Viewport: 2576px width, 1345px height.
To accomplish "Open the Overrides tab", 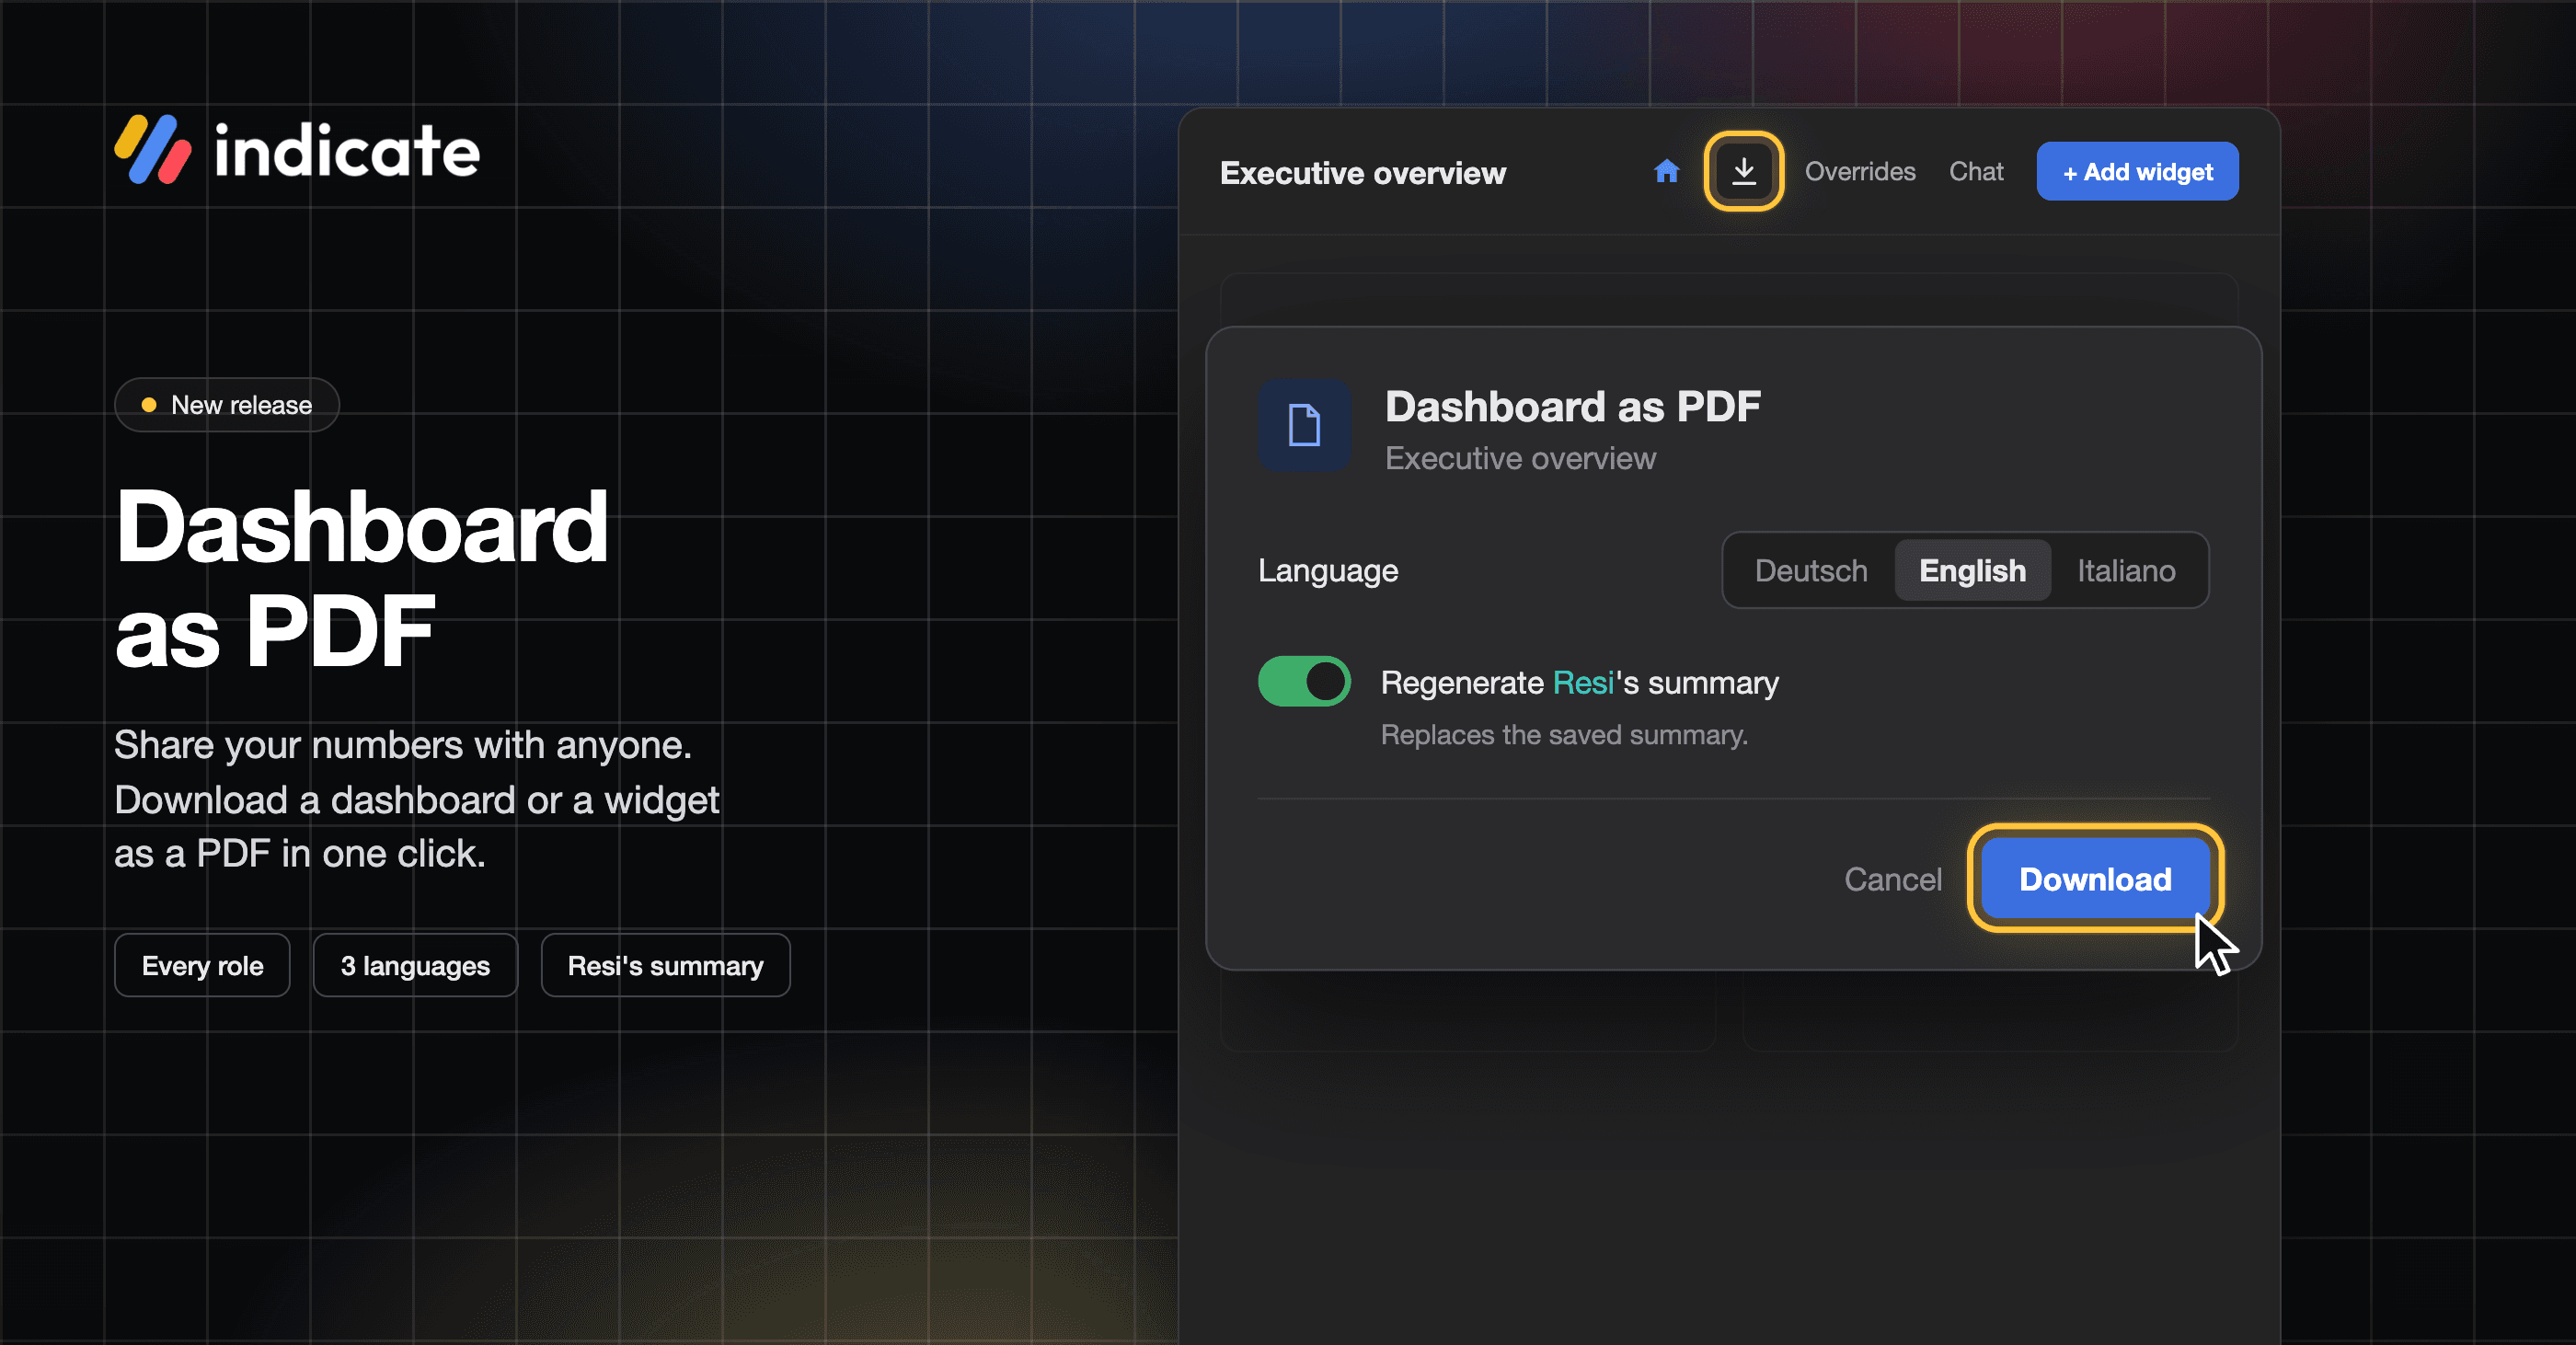I will 1860,172.
